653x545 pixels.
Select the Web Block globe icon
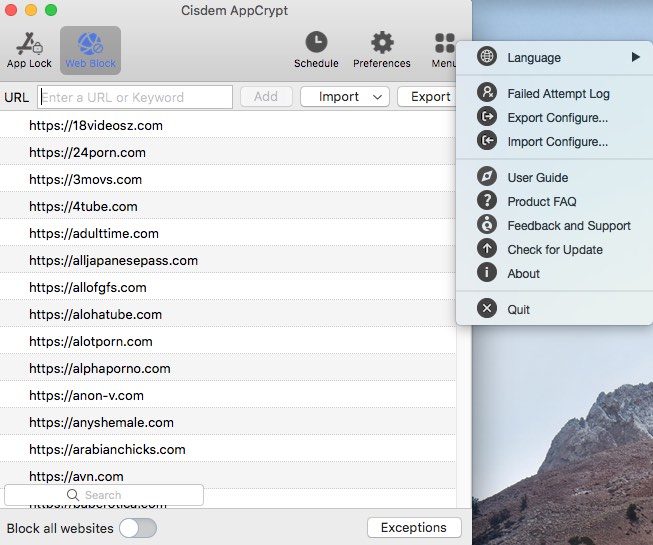(90, 44)
